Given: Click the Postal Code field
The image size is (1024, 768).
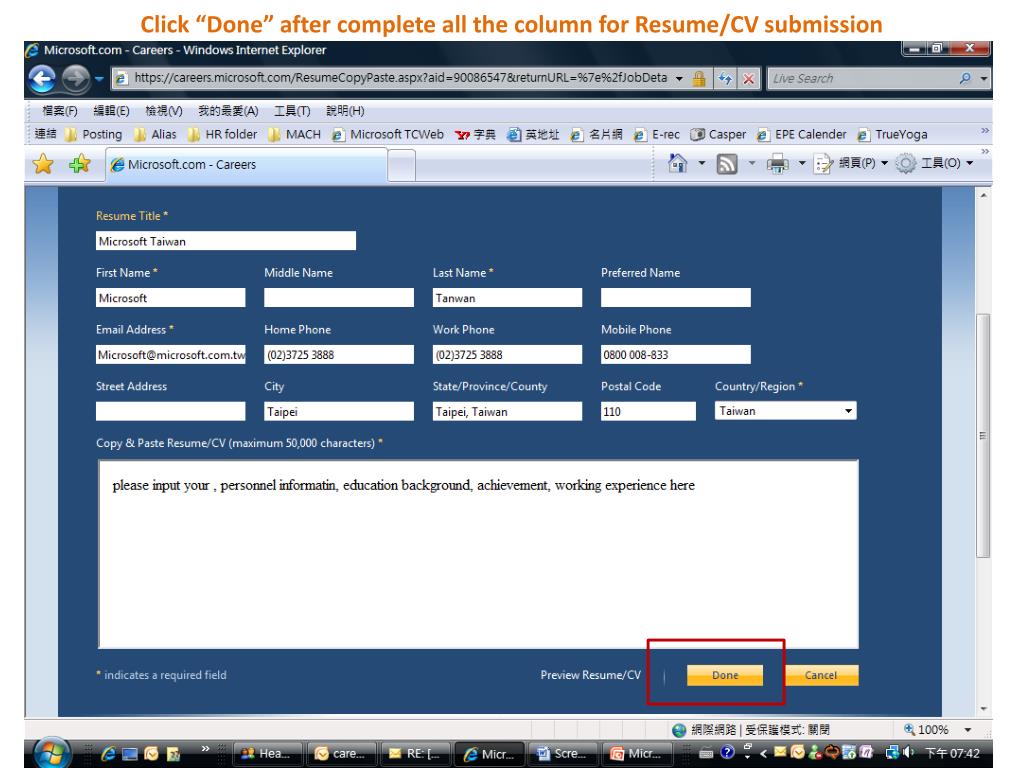Looking at the screenshot, I should click(x=648, y=411).
